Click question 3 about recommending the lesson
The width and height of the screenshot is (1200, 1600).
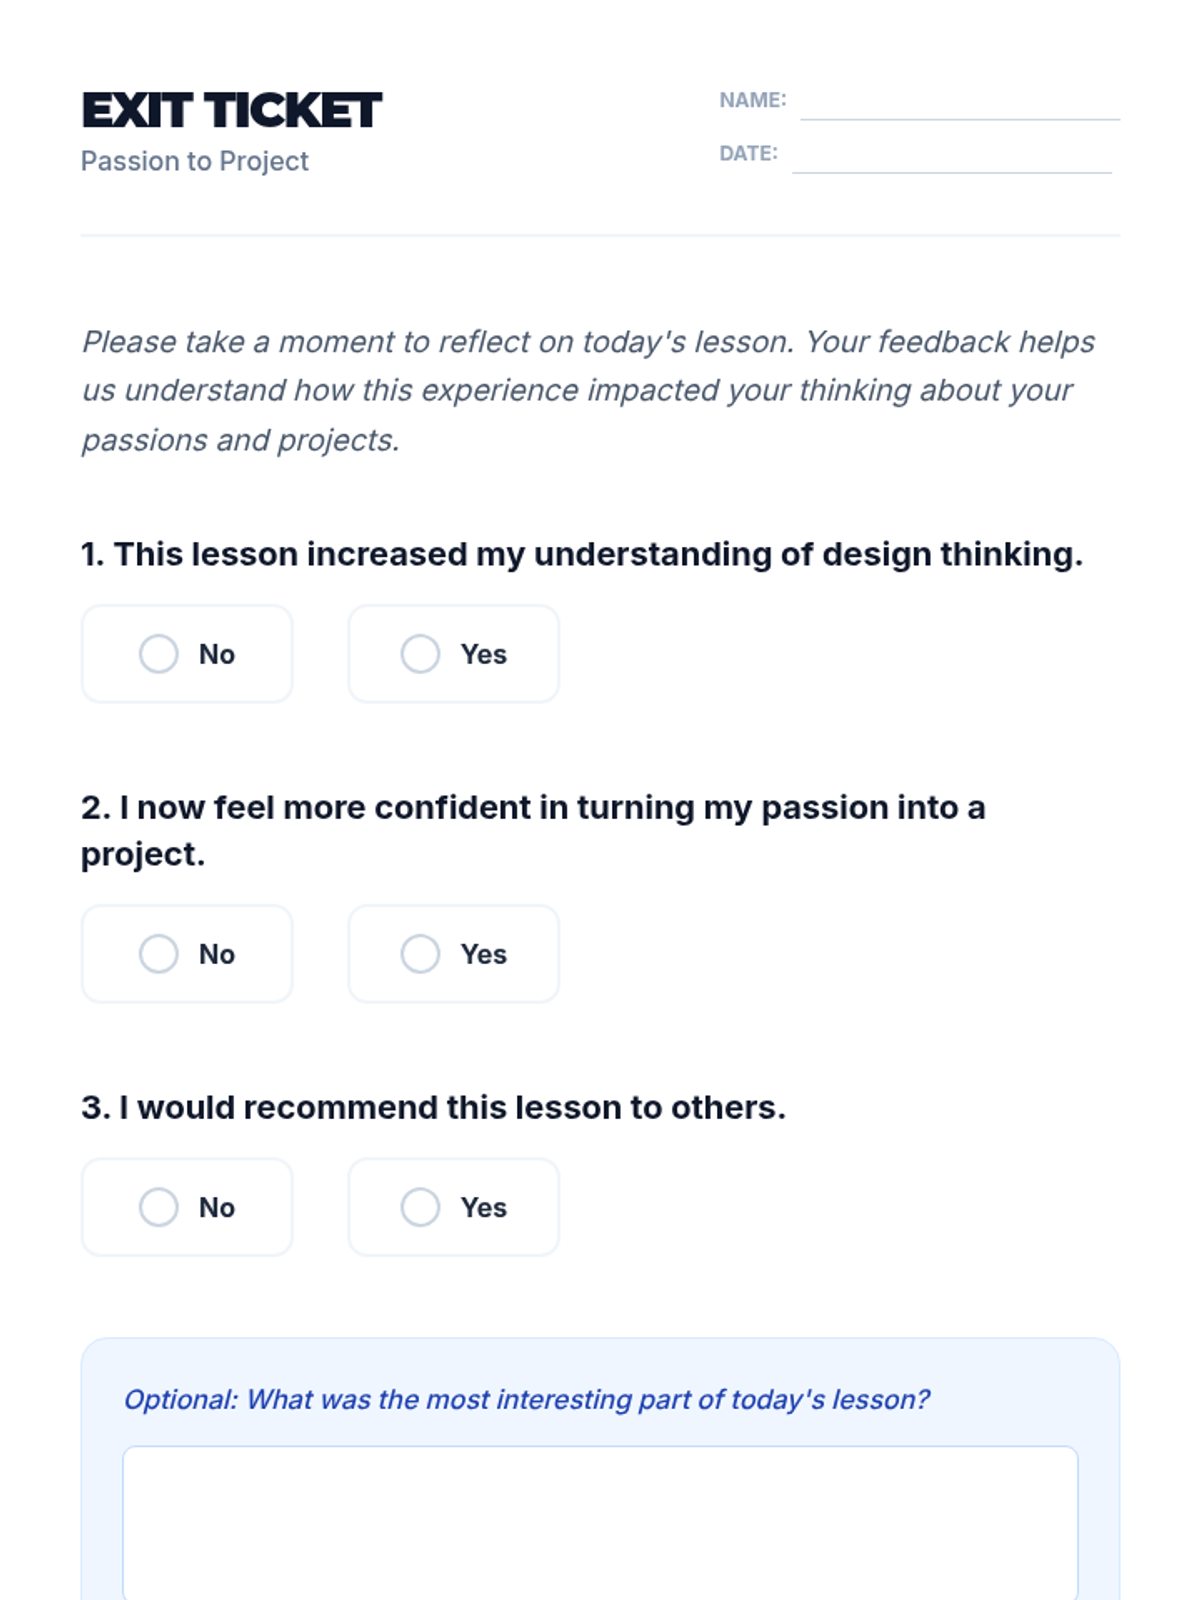[433, 1107]
